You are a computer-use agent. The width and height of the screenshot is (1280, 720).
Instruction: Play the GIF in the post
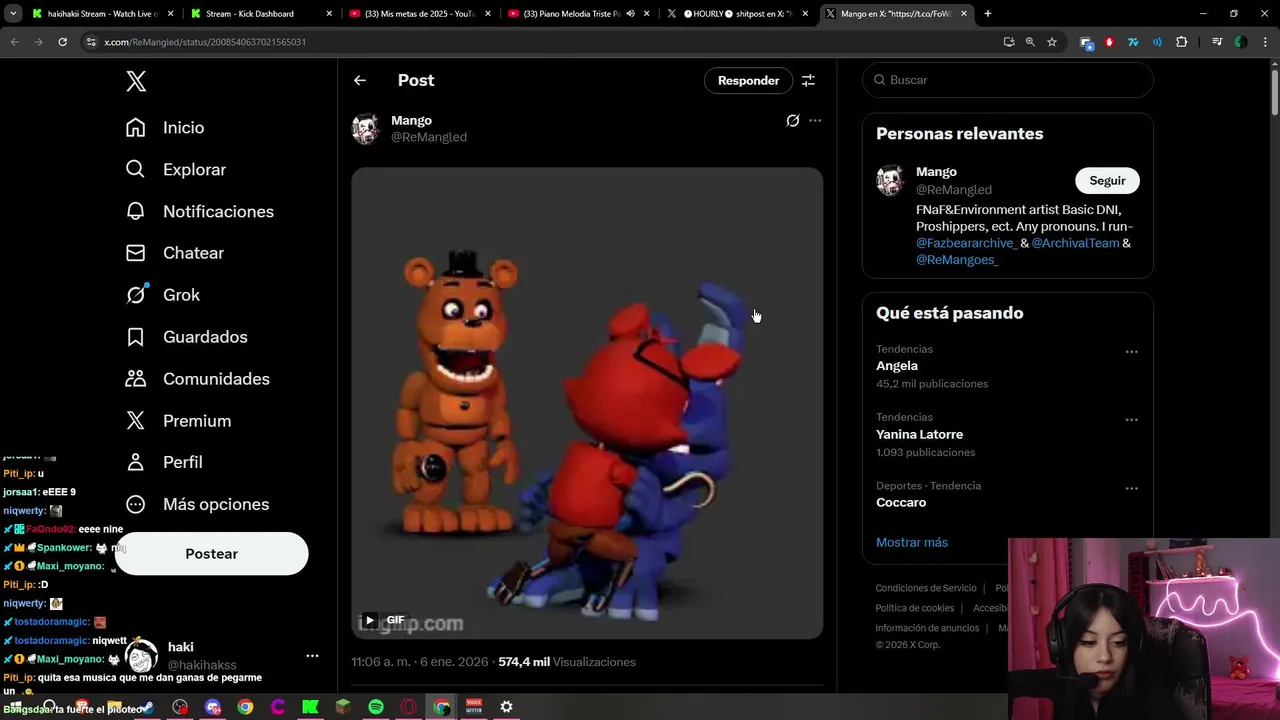[x=370, y=620]
